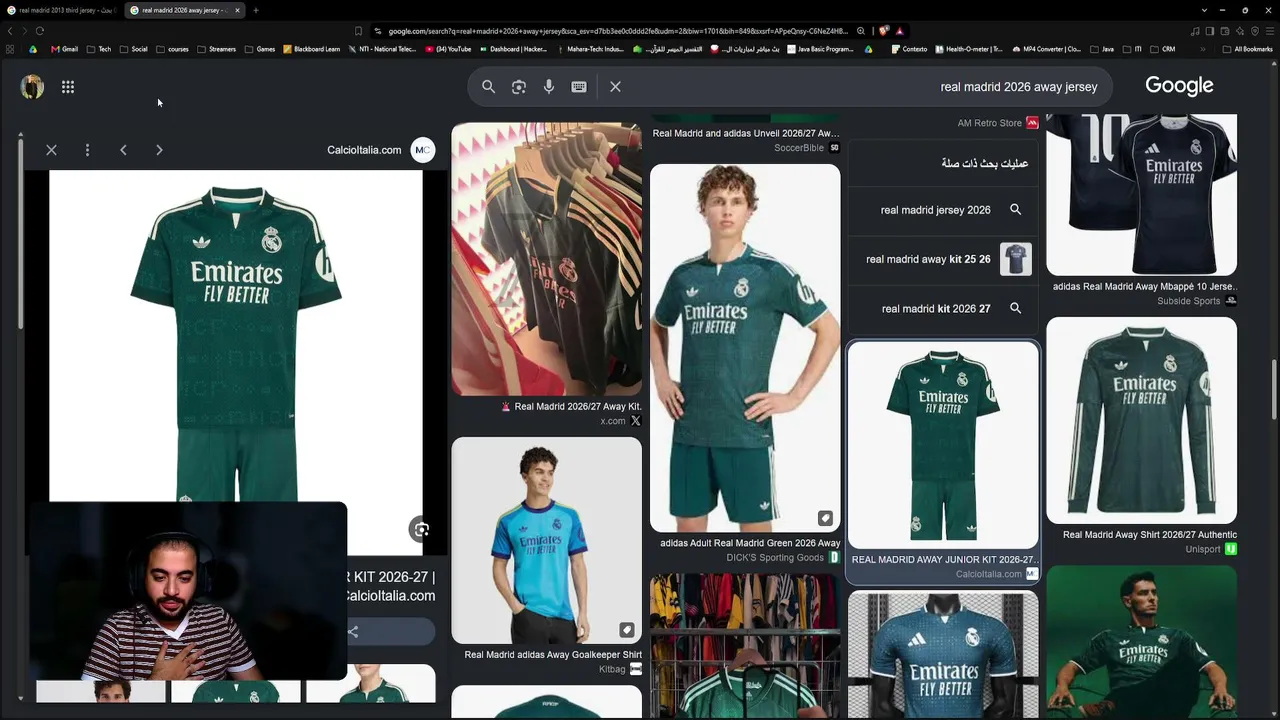Reload the current page
The height and width of the screenshot is (720, 1280).
pos(40,31)
